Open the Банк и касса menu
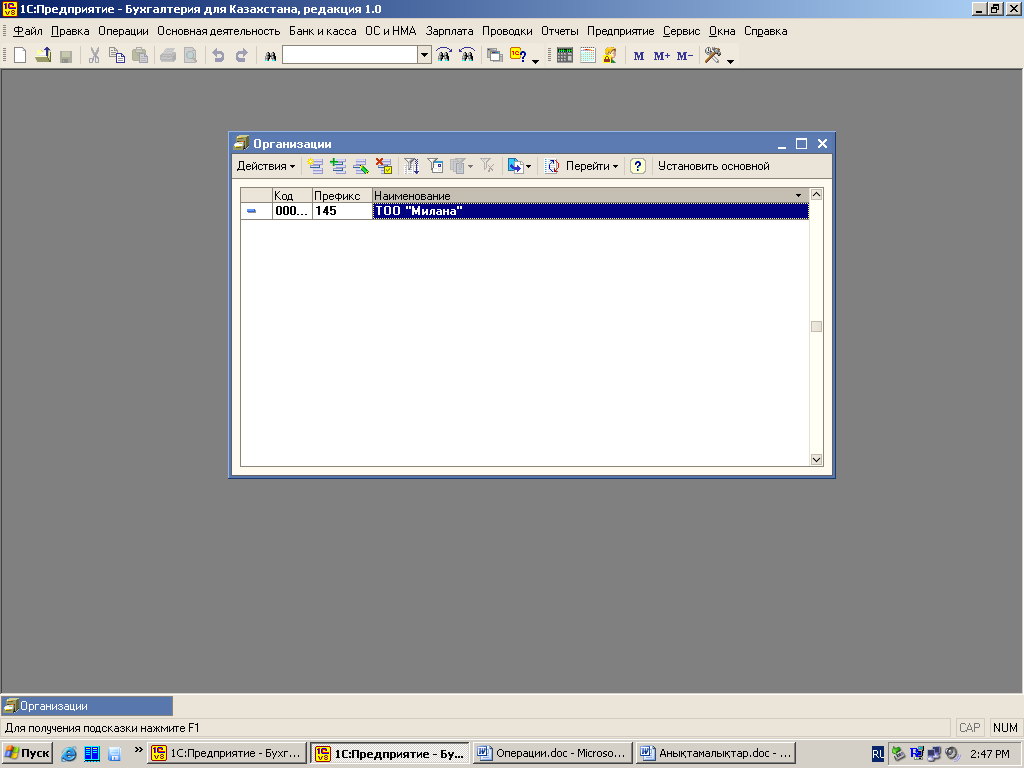 coord(323,31)
